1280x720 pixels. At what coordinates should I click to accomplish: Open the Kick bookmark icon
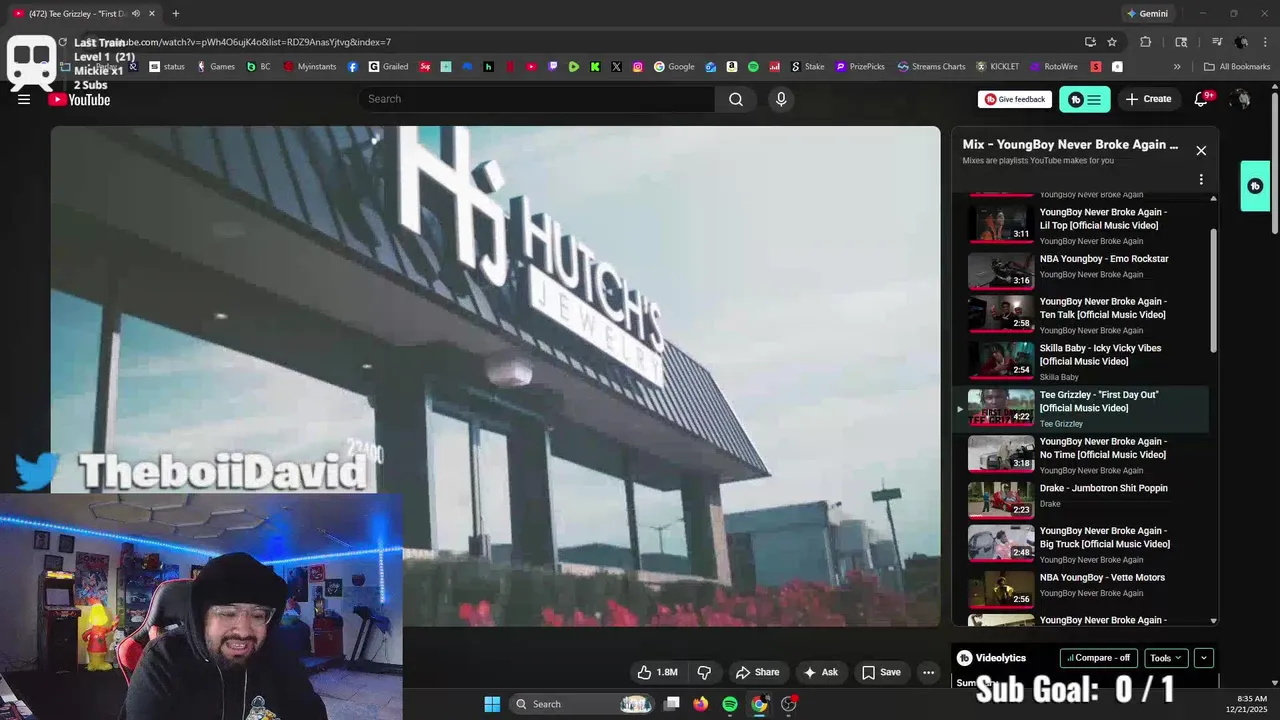595,67
